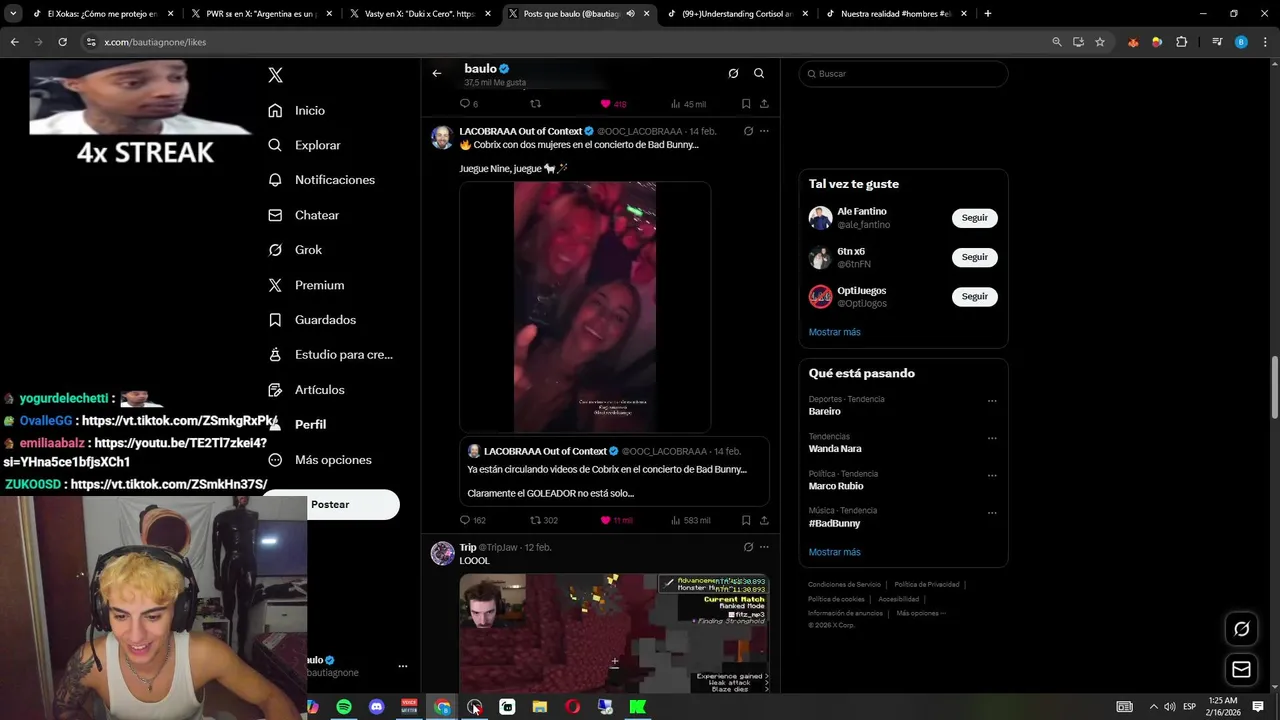The height and width of the screenshot is (720, 1280).
Task: Open floating Grok button
Action: coord(1241,629)
